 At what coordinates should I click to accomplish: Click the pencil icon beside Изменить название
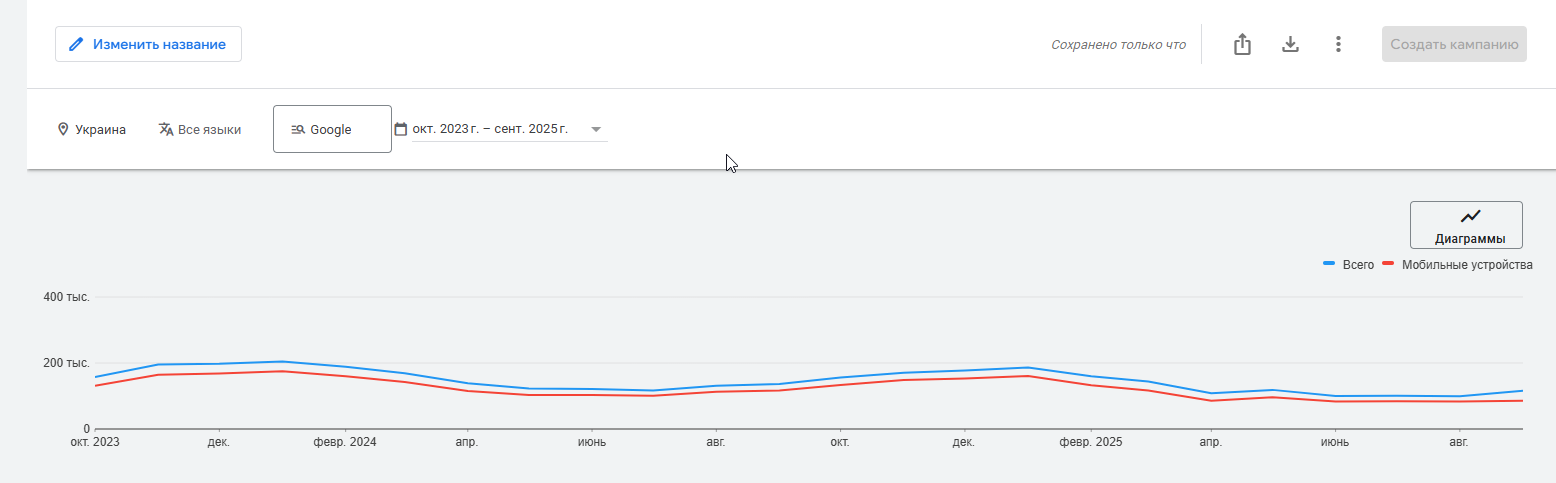(x=76, y=44)
